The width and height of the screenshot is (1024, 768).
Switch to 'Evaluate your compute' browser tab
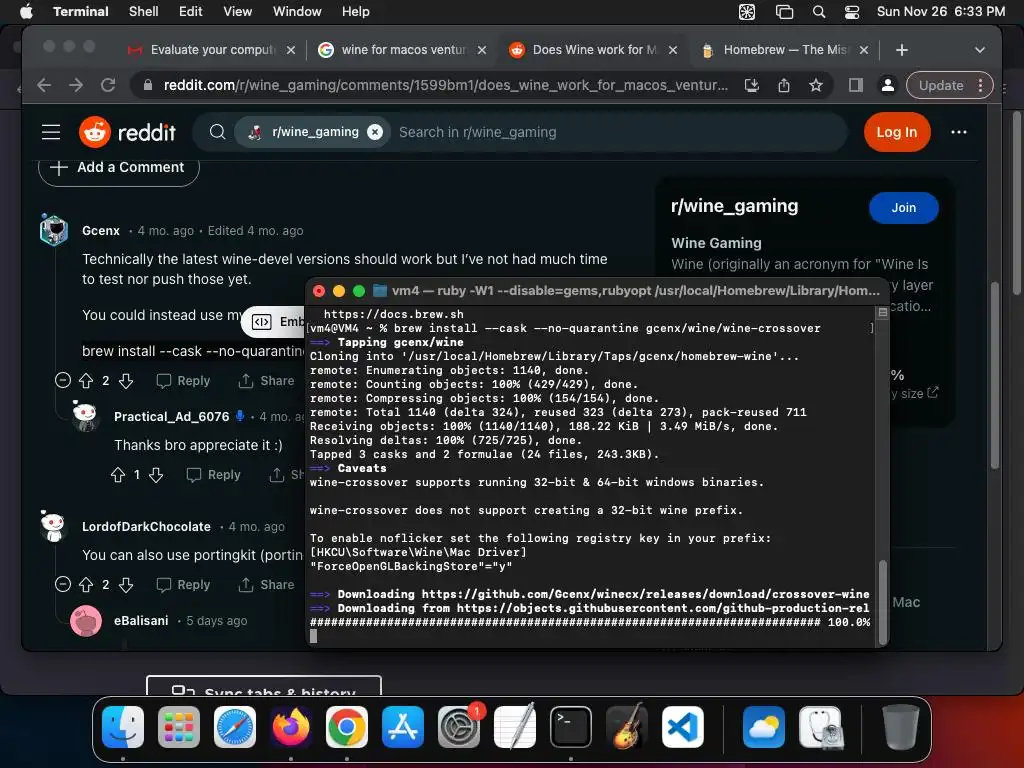tap(212, 50)
